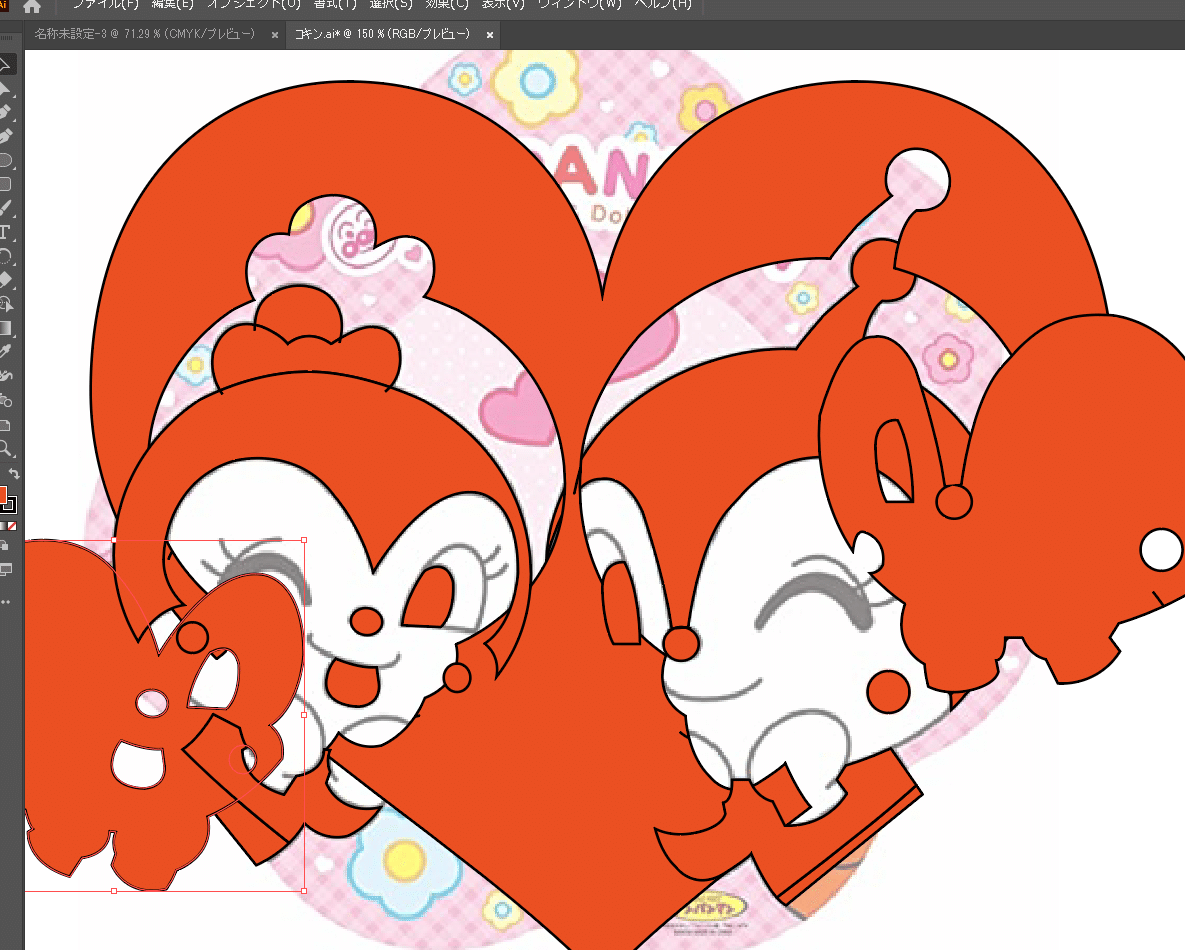This screenshot has height=950, width=1185.
Task: Select the Rotate tool
Action: 5,256
